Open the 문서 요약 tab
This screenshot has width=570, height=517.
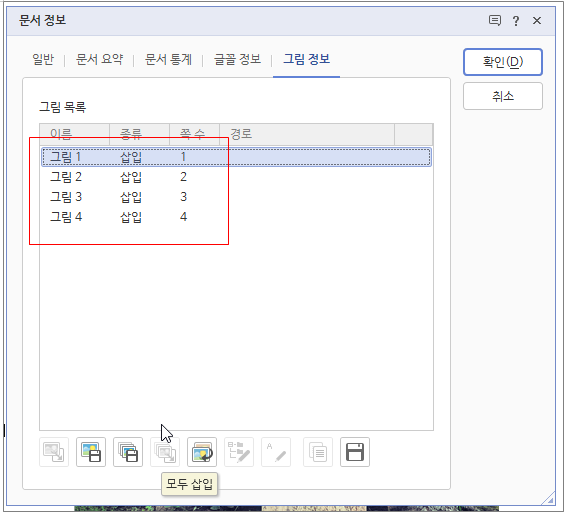(100, 59)
